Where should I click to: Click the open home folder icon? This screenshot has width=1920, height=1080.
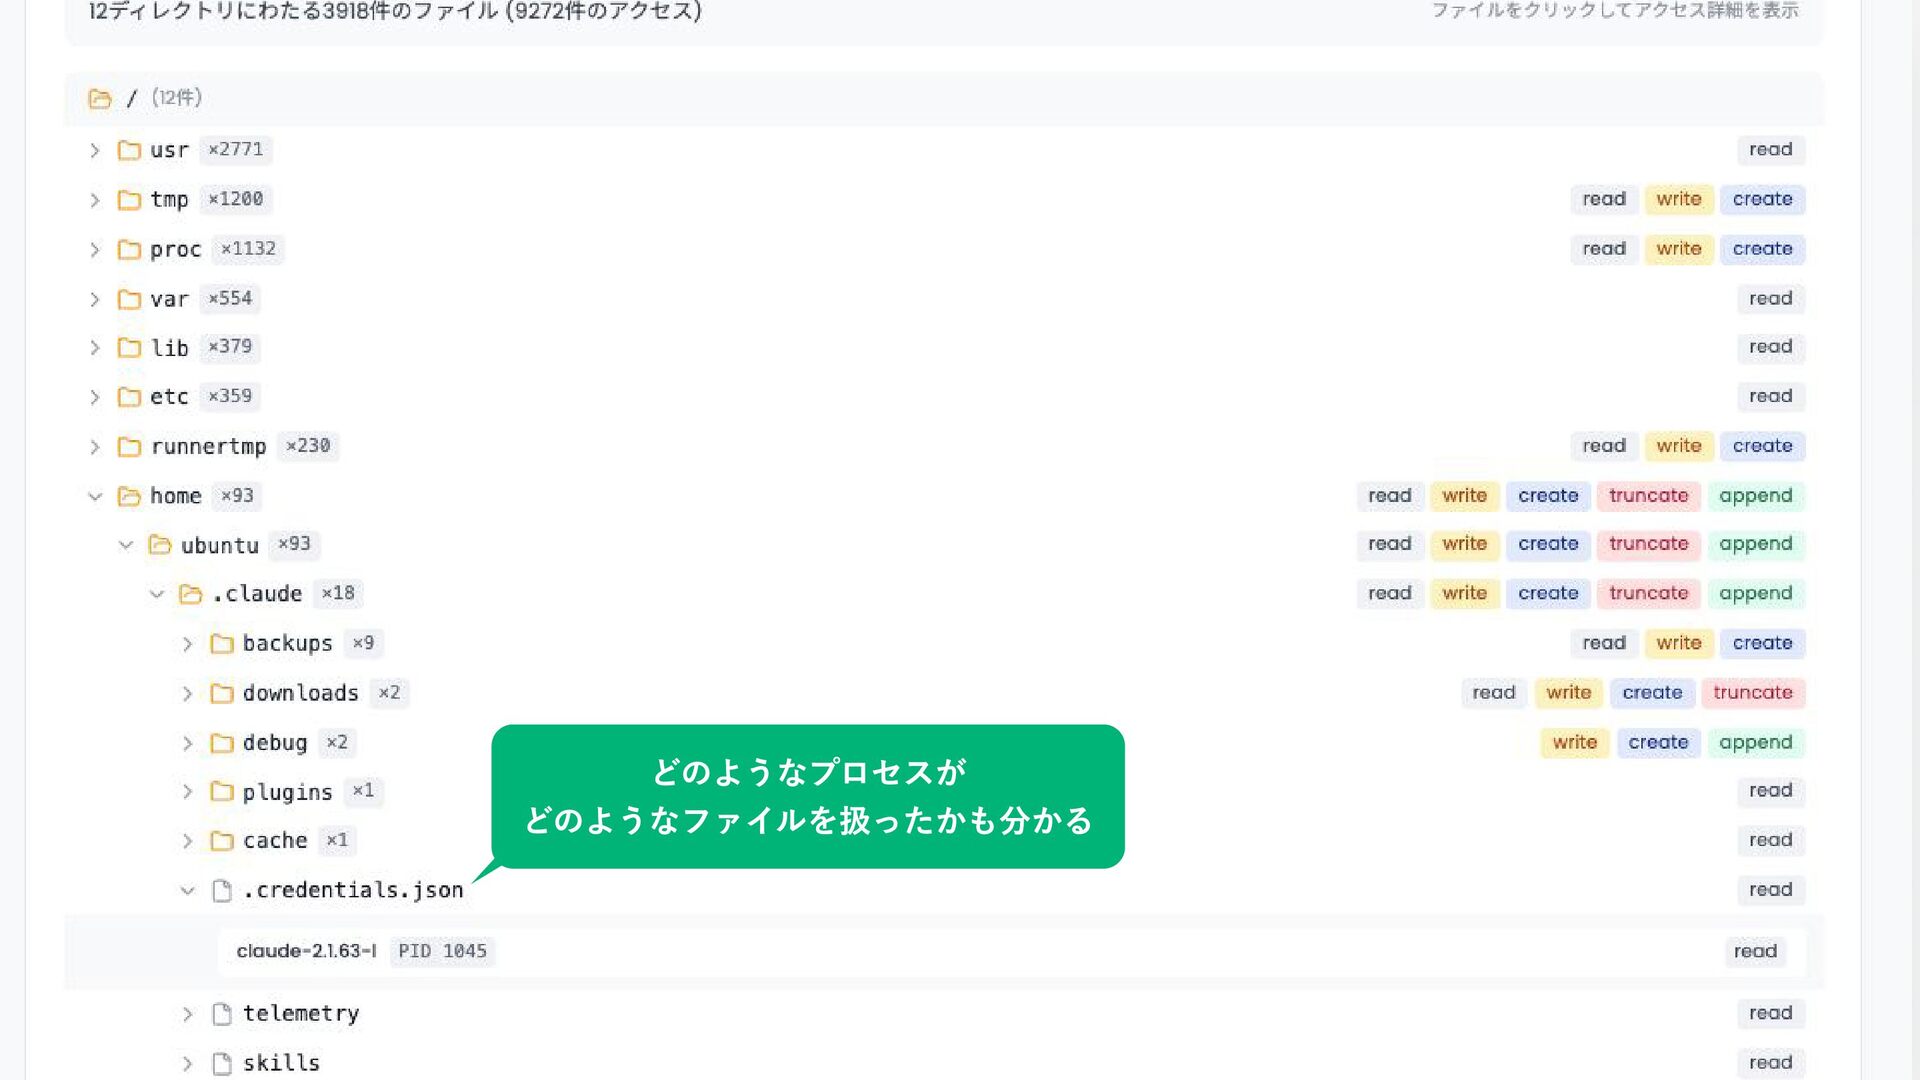pyautogui.click(x=129, y=496)
